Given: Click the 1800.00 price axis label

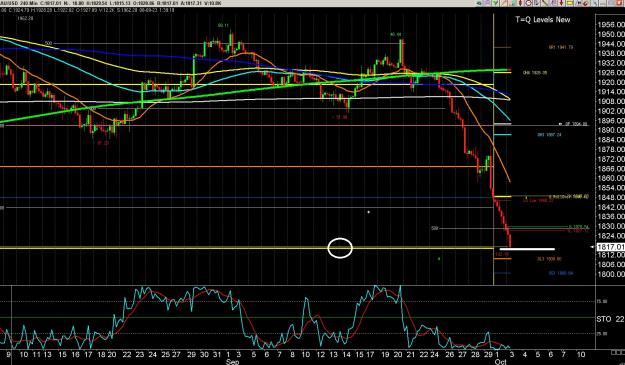Looking at the screenshot, I should click(611, 274).
